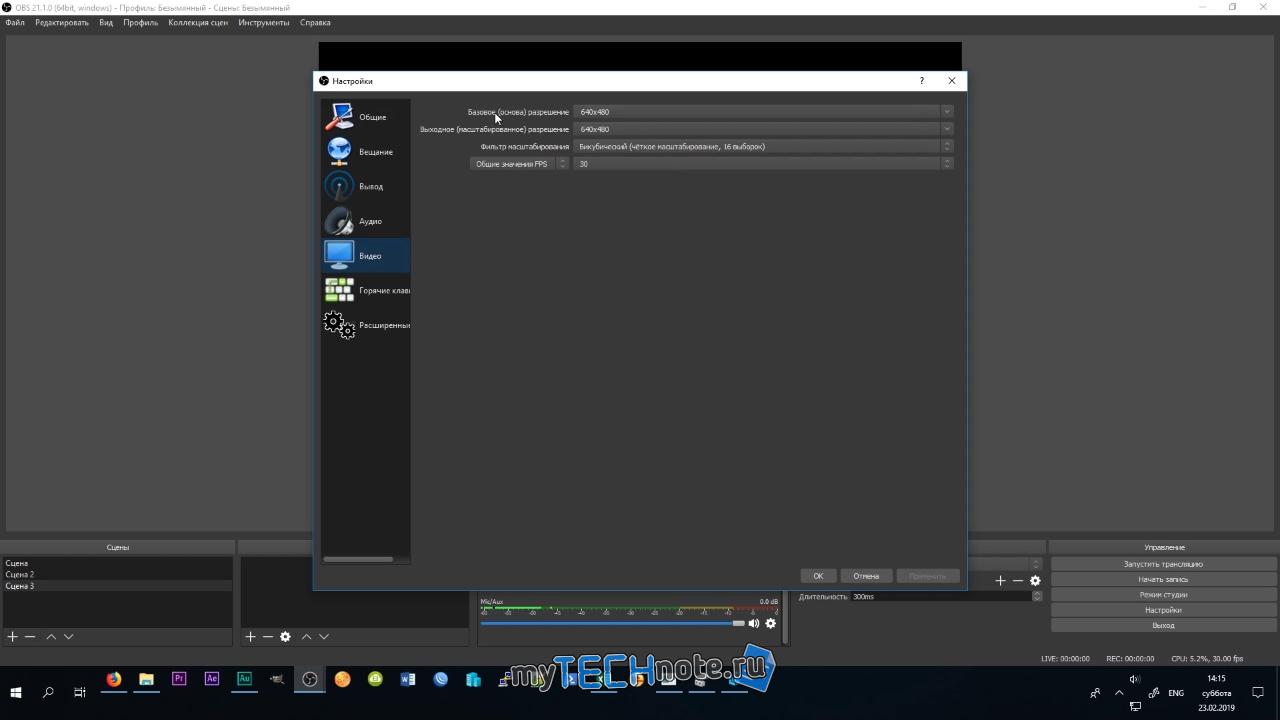Screen dimensions: 1280x720
Task: Open the Общие settings section icon
Action: [339, 117]
